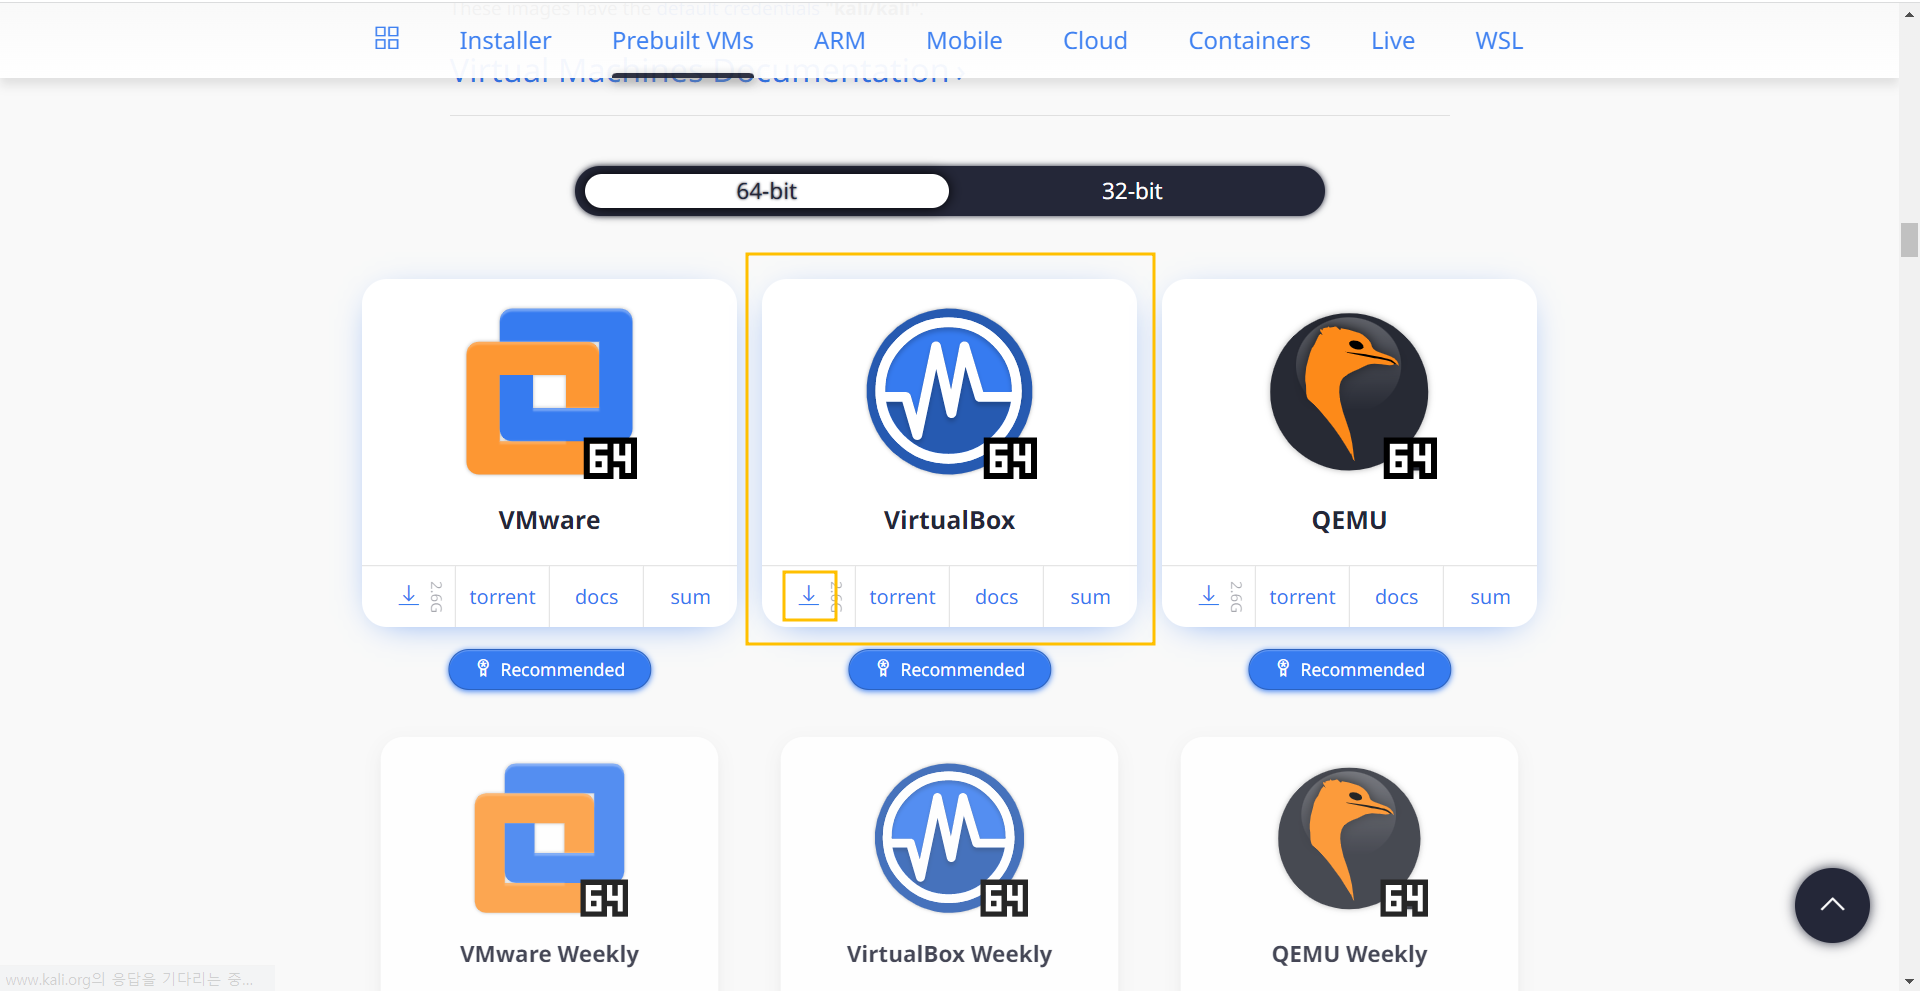Go to the Live section
The height and width of the screenshot is (991, 1920).
pos(1393,41)
